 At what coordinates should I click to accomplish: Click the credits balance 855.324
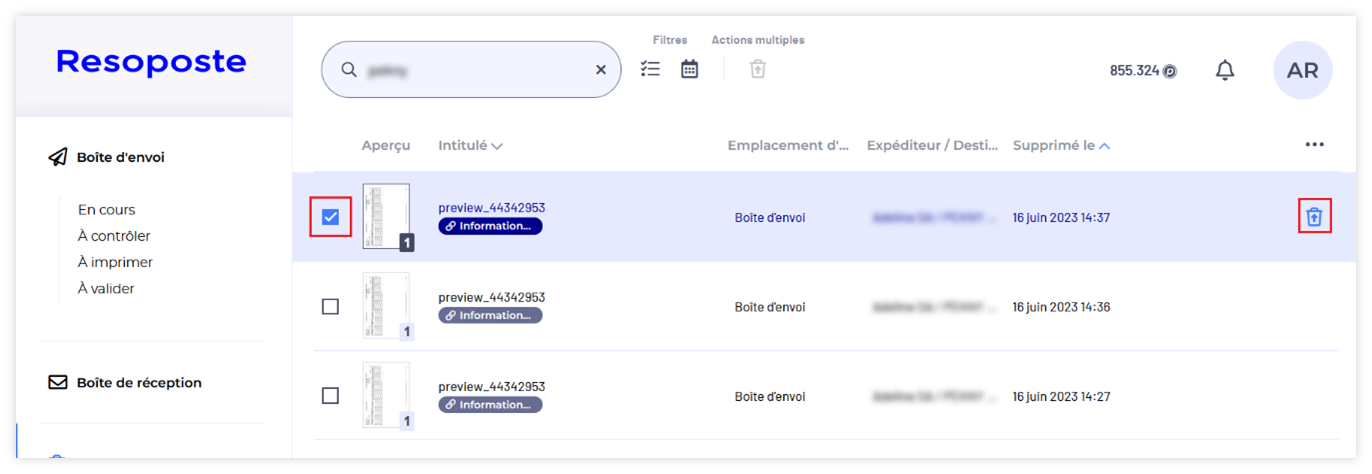point(1142,71)
